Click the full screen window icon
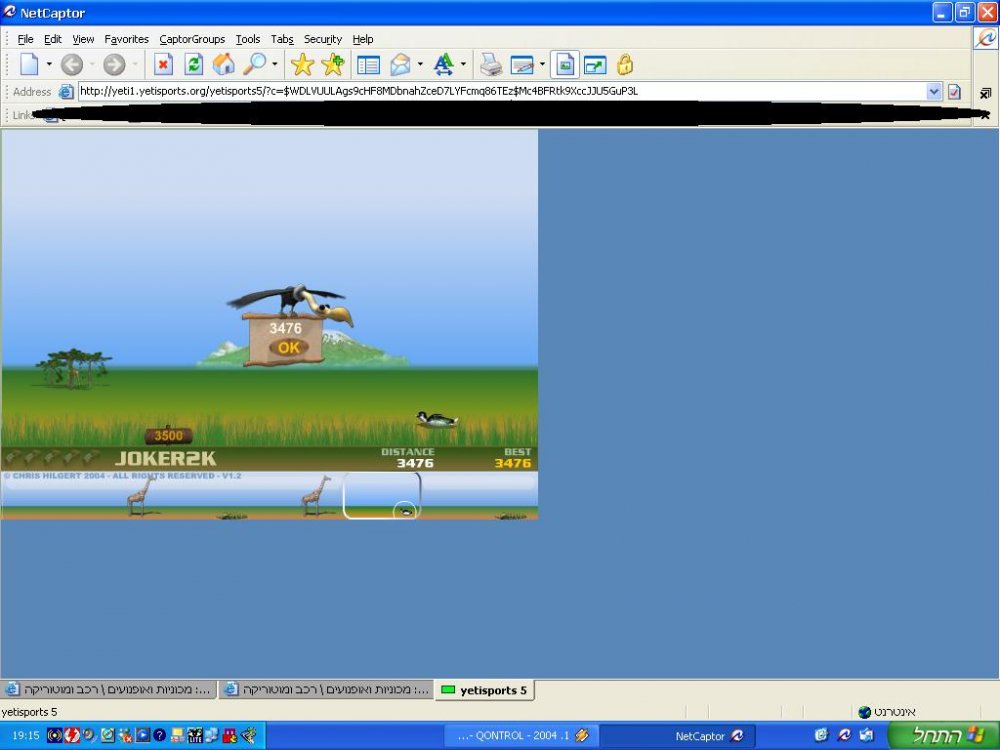This screenshot has height=750, width=1000. pos(595,65)
